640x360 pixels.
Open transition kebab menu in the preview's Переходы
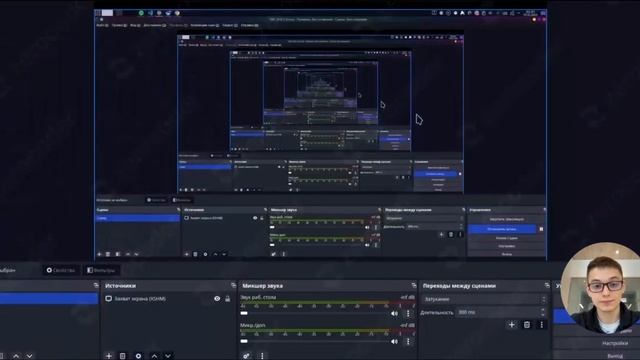460,235
